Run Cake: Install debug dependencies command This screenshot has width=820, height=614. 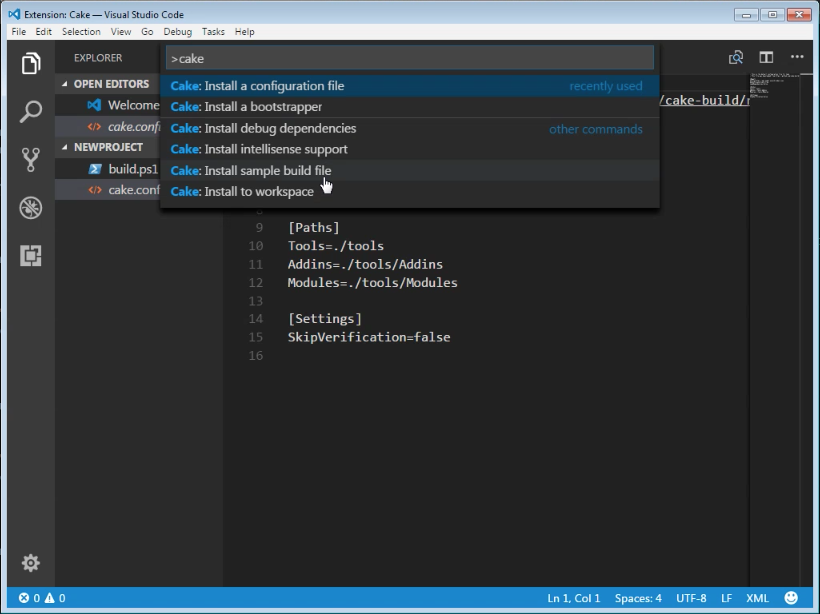tap(409, 128)
